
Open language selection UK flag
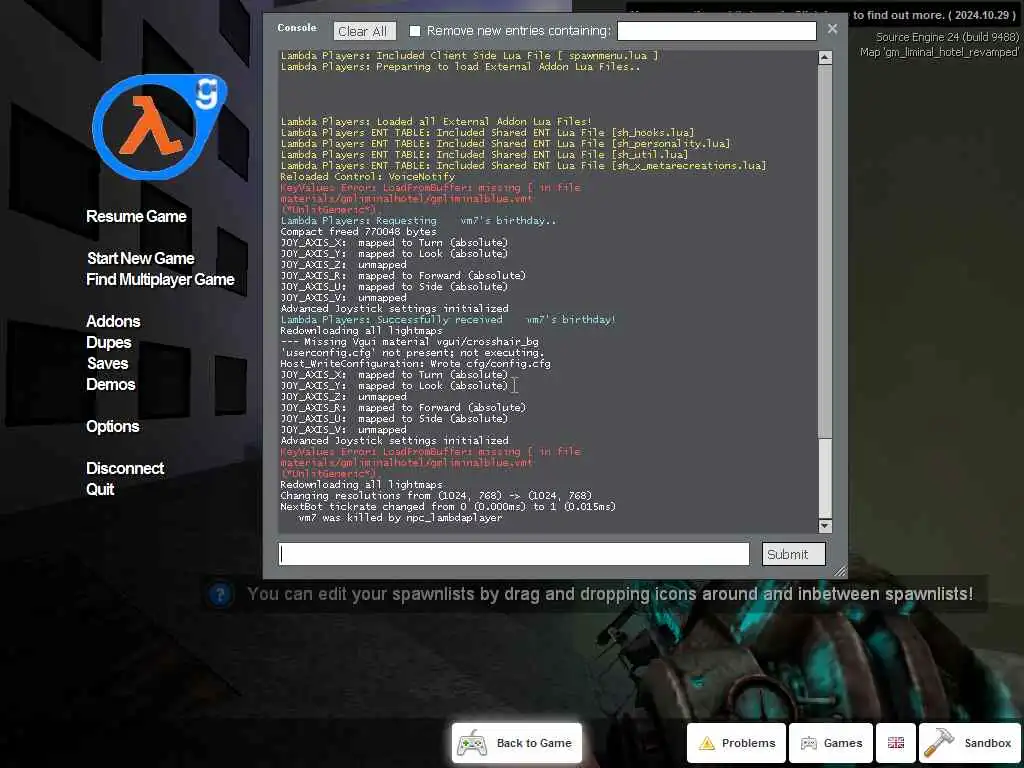[895, 743]
